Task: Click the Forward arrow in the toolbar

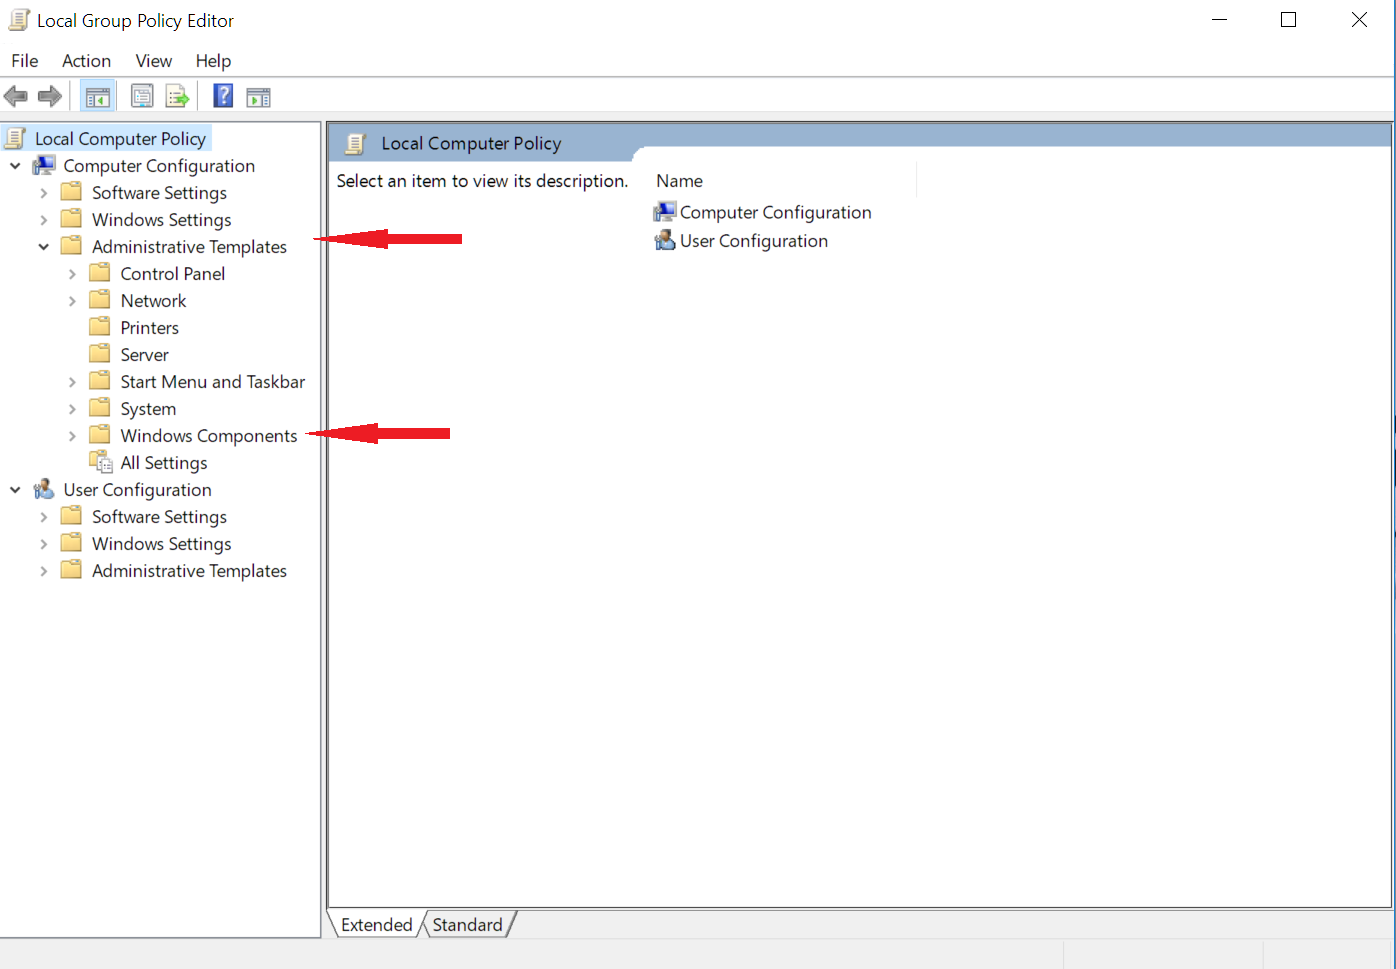Action: (49, 97)
